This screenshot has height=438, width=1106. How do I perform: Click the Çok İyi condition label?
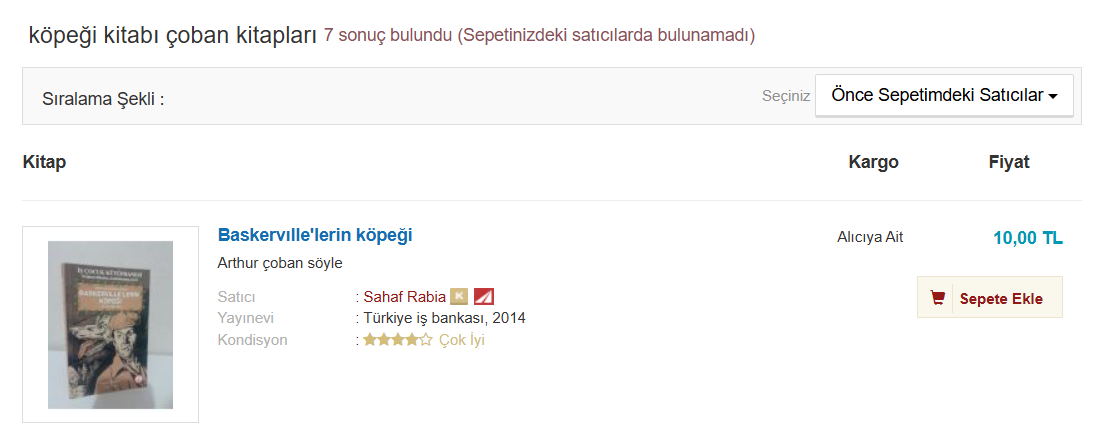[462, 340]
